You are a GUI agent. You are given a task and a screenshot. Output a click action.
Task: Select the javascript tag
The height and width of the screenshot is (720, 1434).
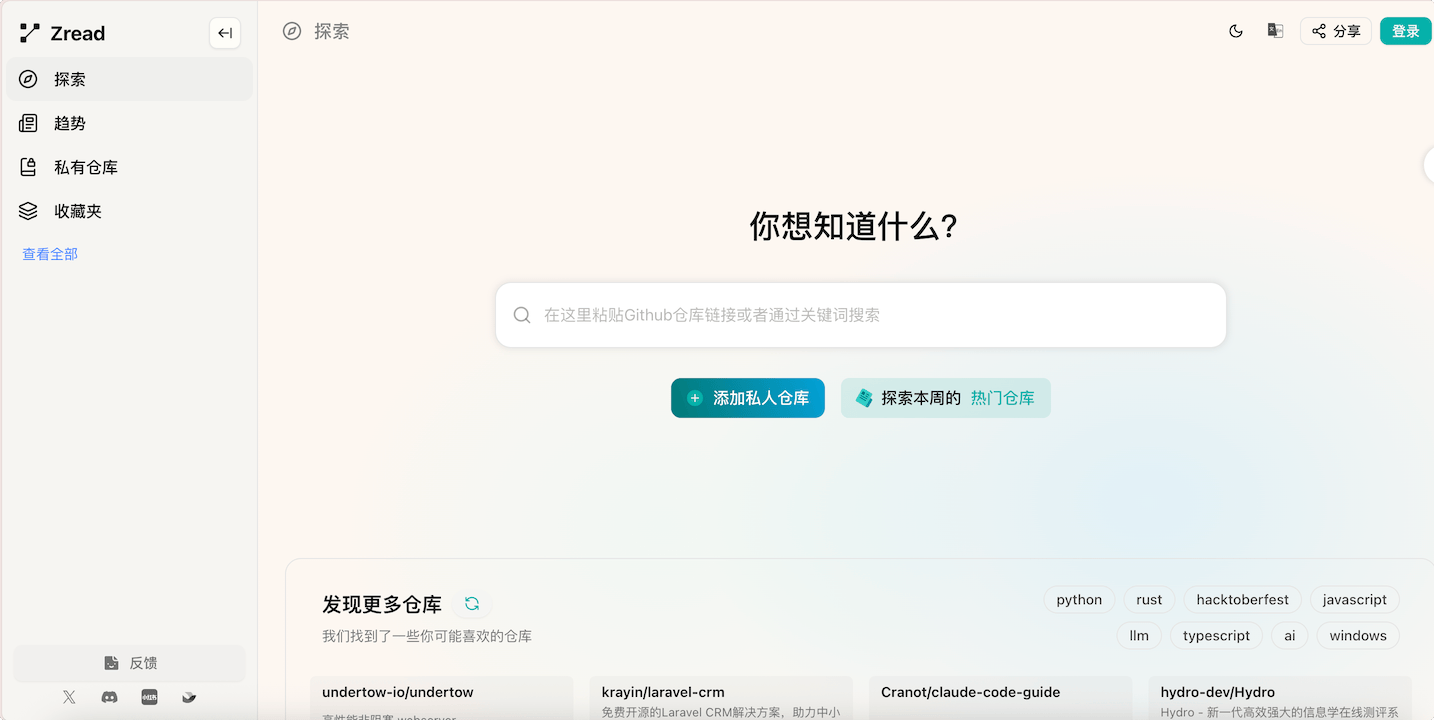tap(1355, 600)
